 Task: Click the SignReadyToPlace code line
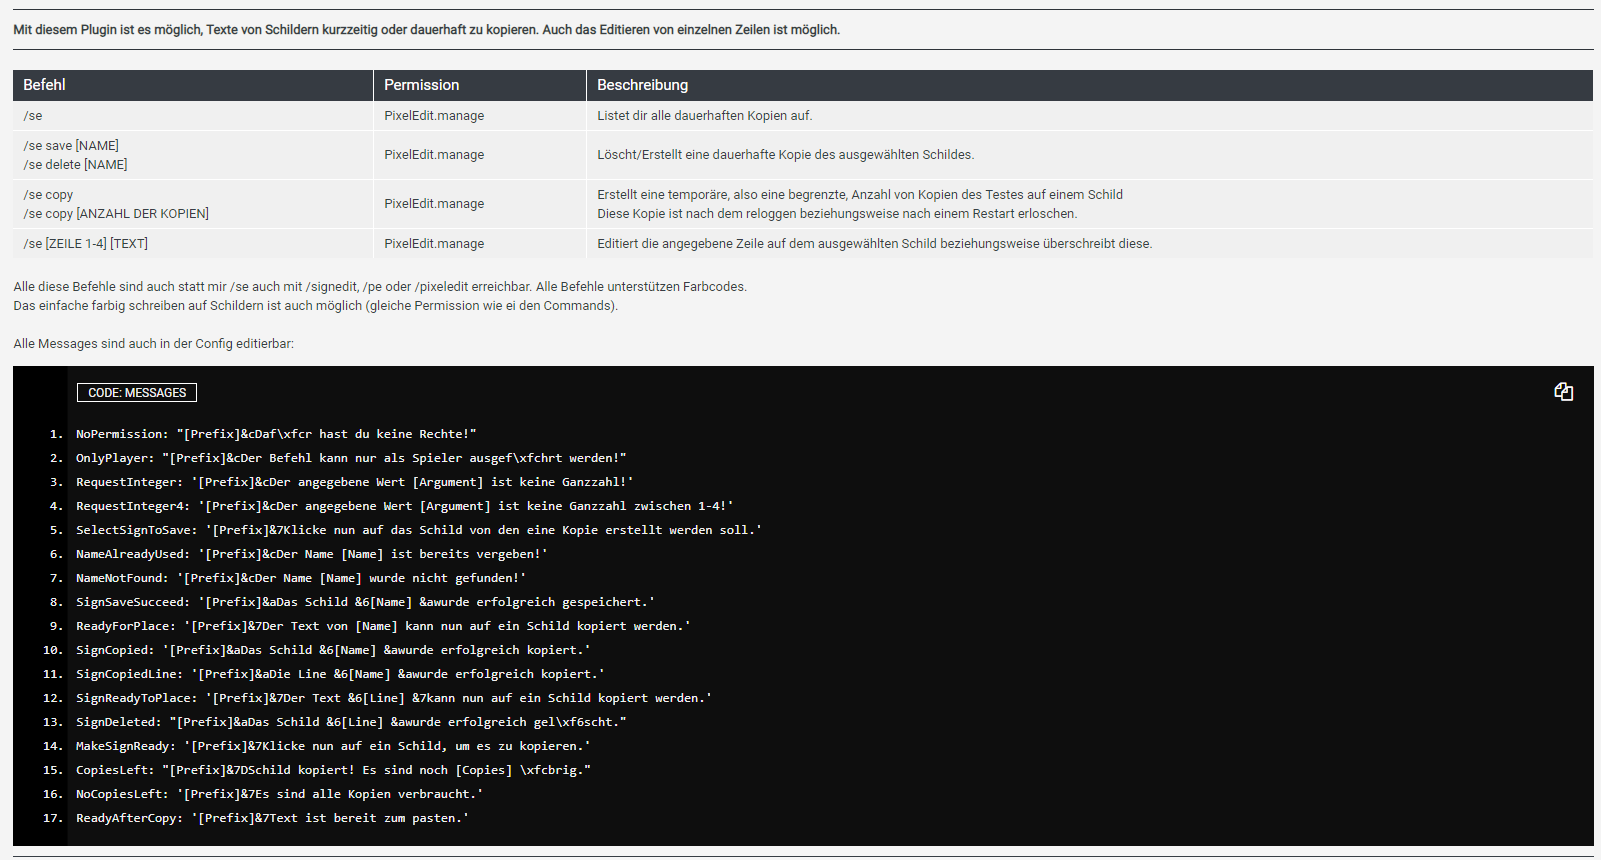point(394,698)
